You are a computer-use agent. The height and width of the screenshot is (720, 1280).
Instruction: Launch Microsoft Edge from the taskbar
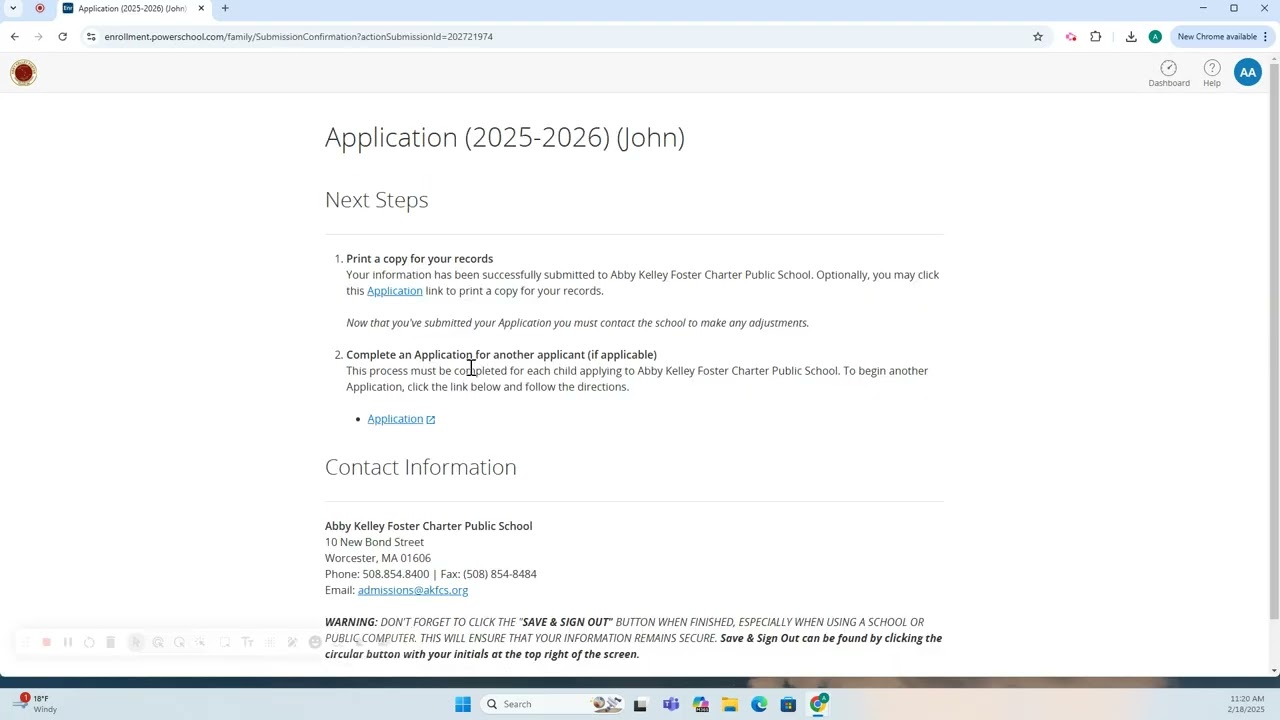(759, 704)
